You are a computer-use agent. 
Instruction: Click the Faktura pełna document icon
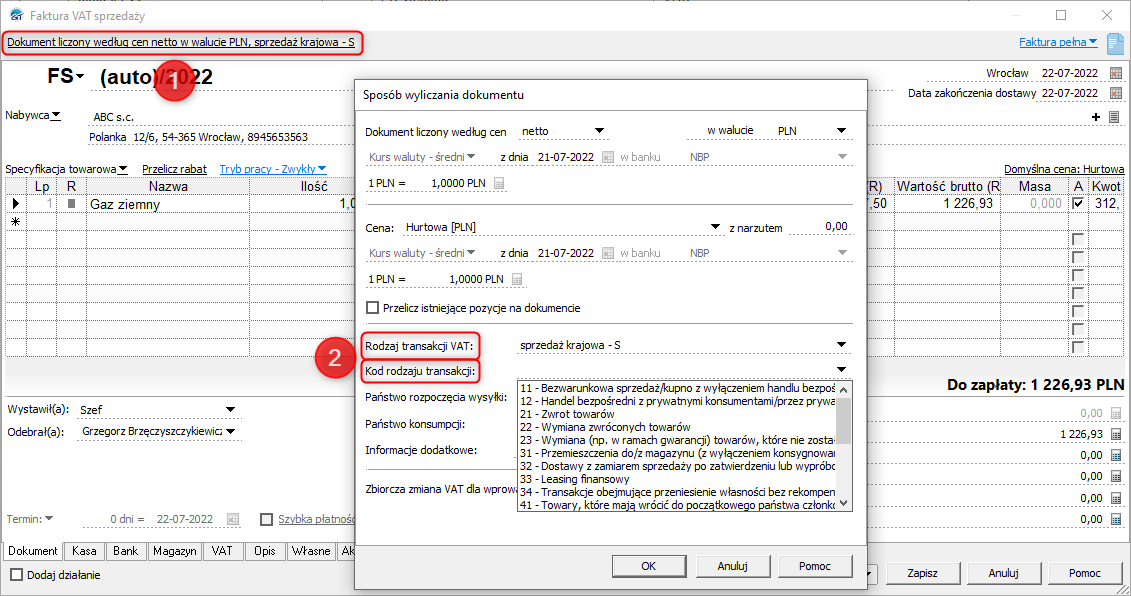pyautogui.click(x=1115, y=43)
